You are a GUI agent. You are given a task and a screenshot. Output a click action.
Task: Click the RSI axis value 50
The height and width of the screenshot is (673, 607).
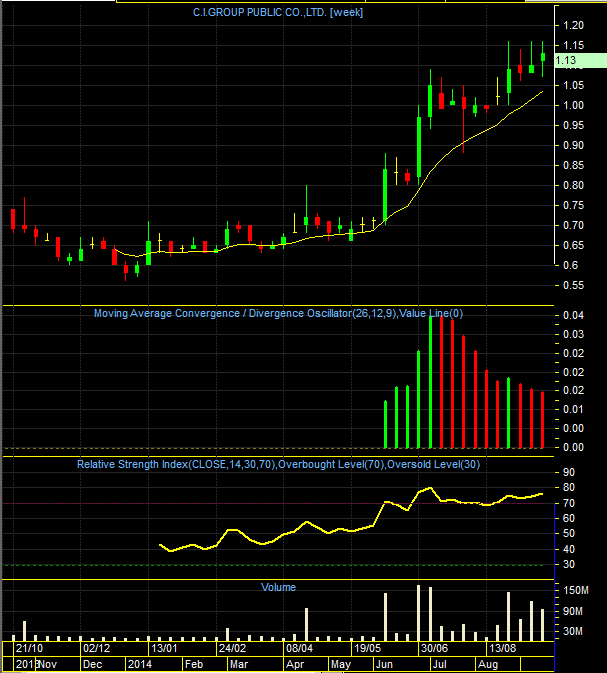[569, 534]
